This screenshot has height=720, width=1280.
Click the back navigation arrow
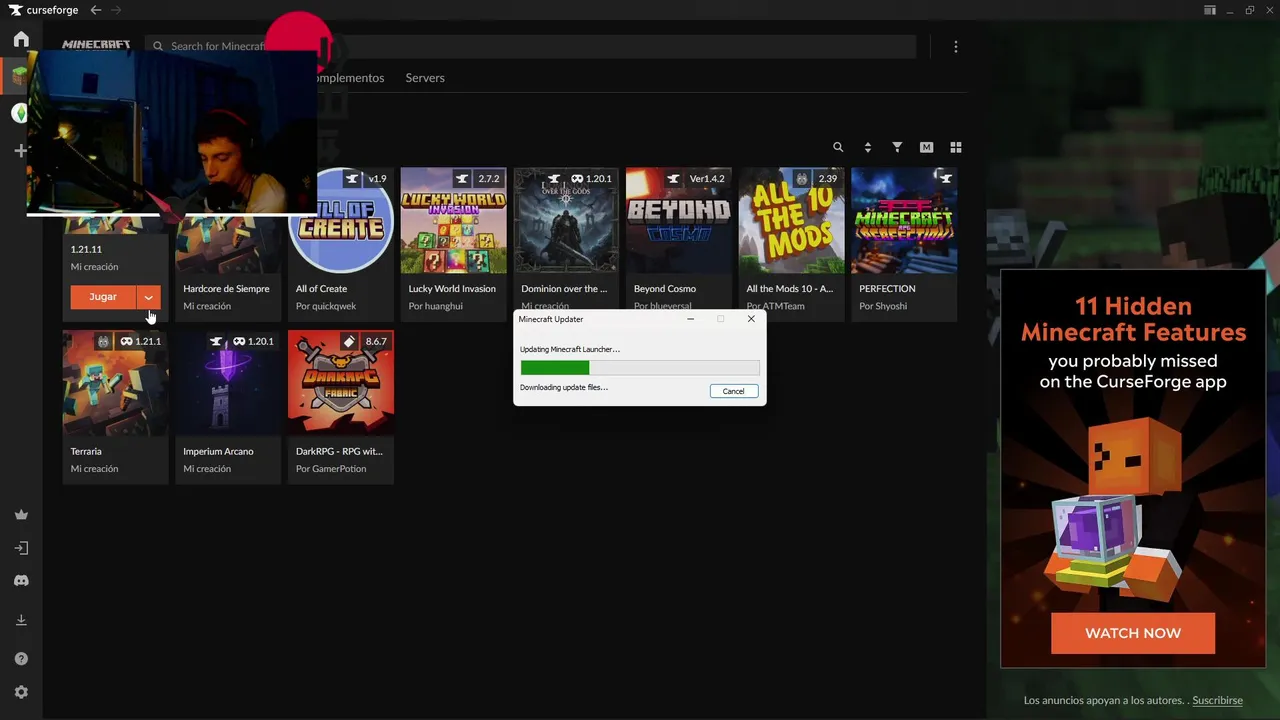96,10
